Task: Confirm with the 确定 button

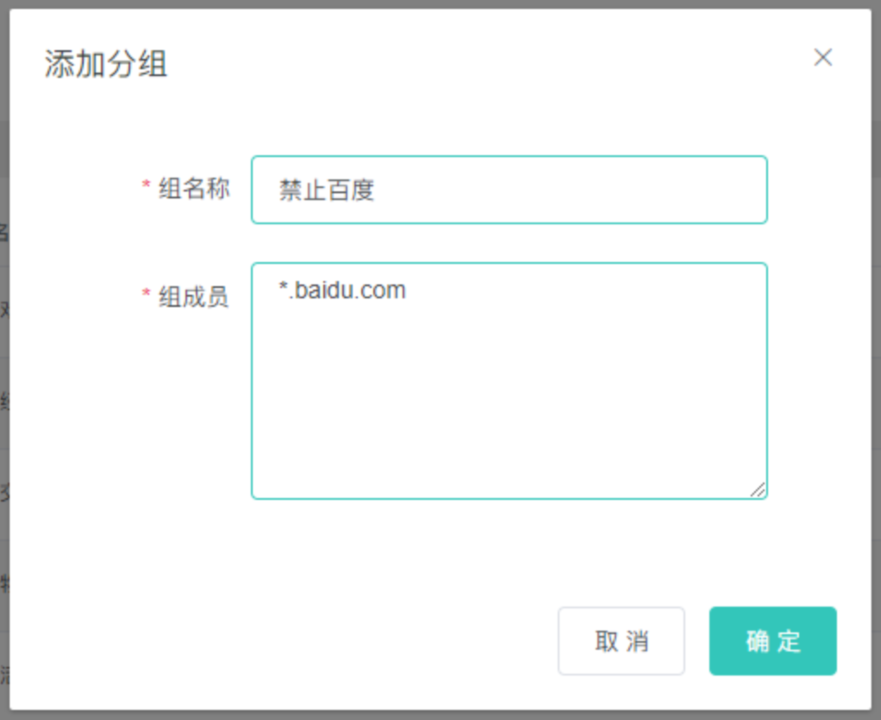Action: point(773,641)
